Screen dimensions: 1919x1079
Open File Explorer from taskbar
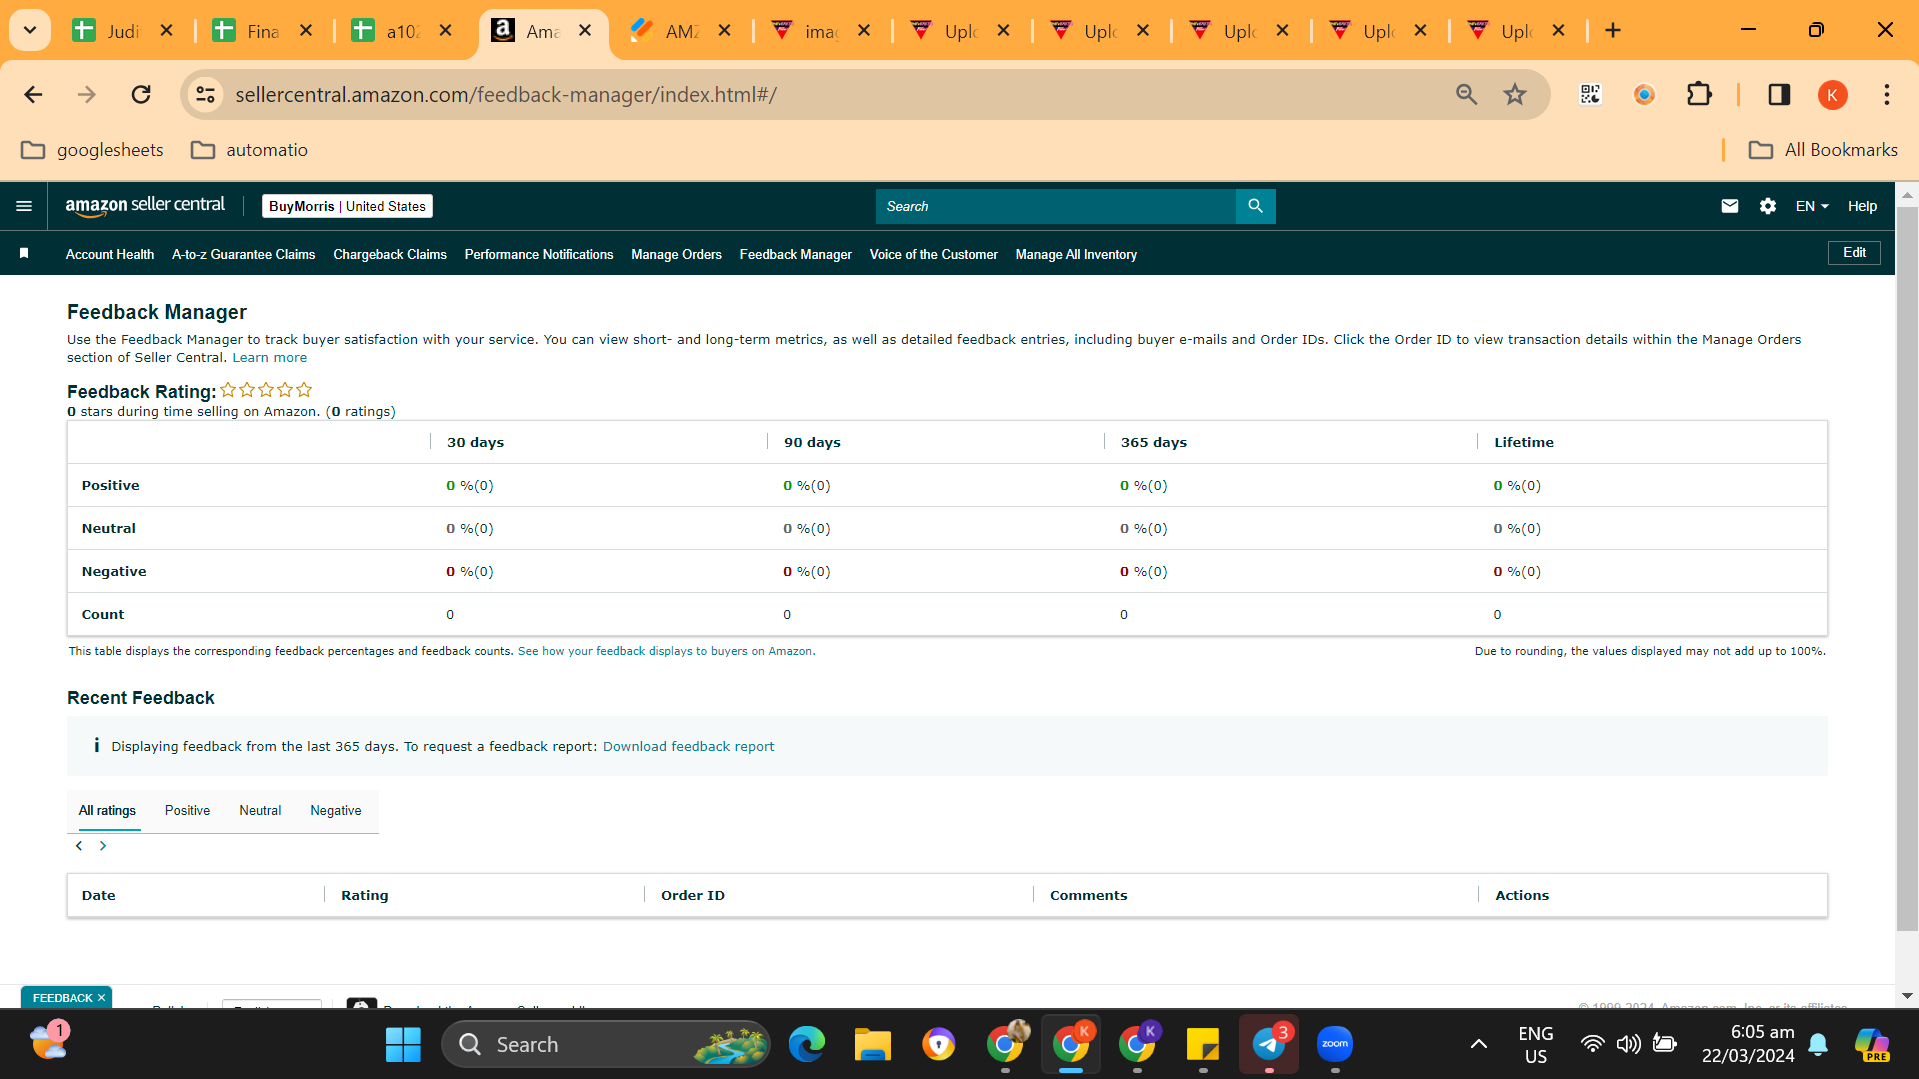(872, 1044)
